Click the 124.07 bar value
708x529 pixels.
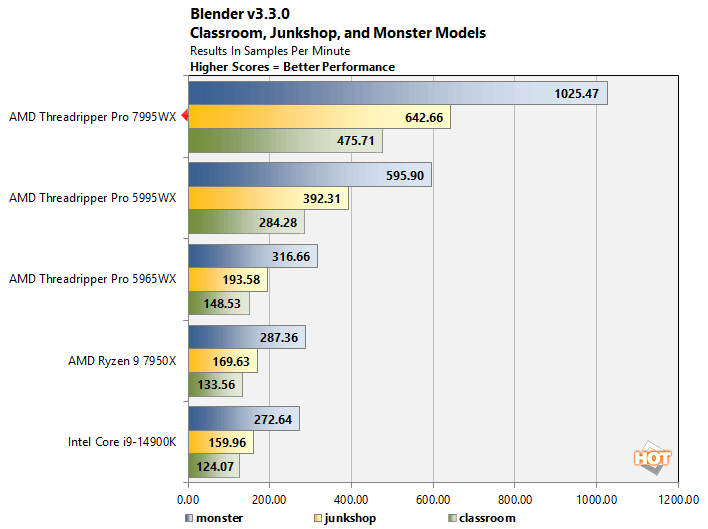(x=215, y=466)
